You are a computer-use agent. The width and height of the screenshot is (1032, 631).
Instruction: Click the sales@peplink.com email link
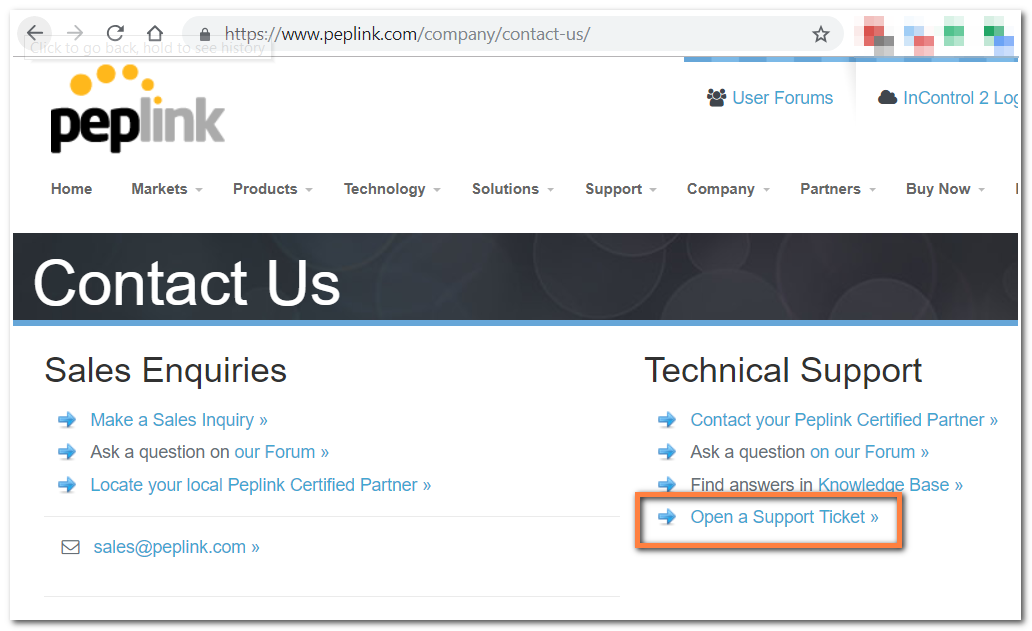tap(176, 547)
